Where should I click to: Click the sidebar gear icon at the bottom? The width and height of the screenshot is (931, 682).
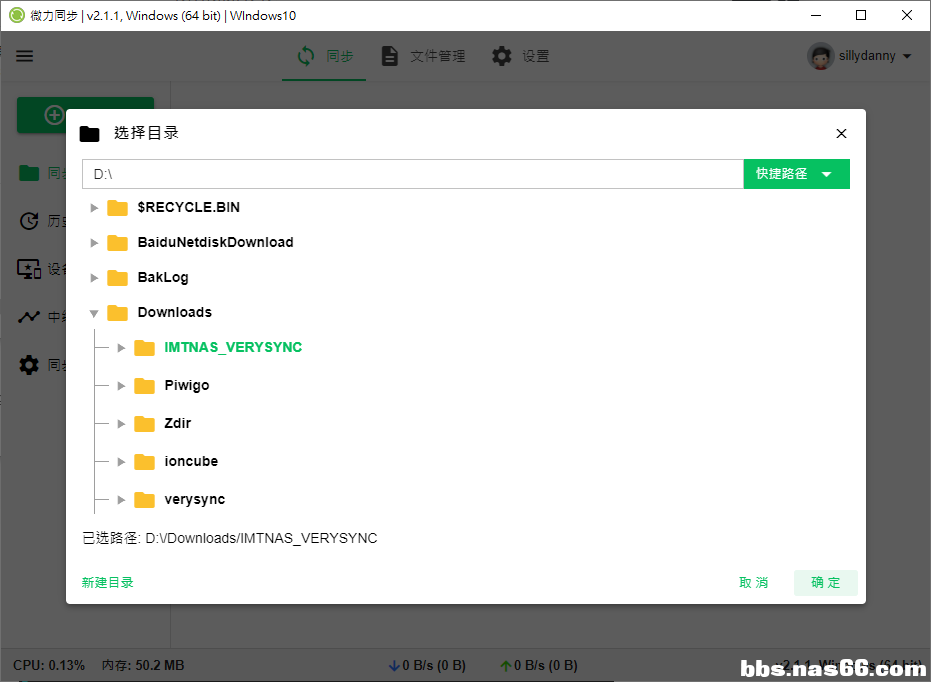coord(29,364)
